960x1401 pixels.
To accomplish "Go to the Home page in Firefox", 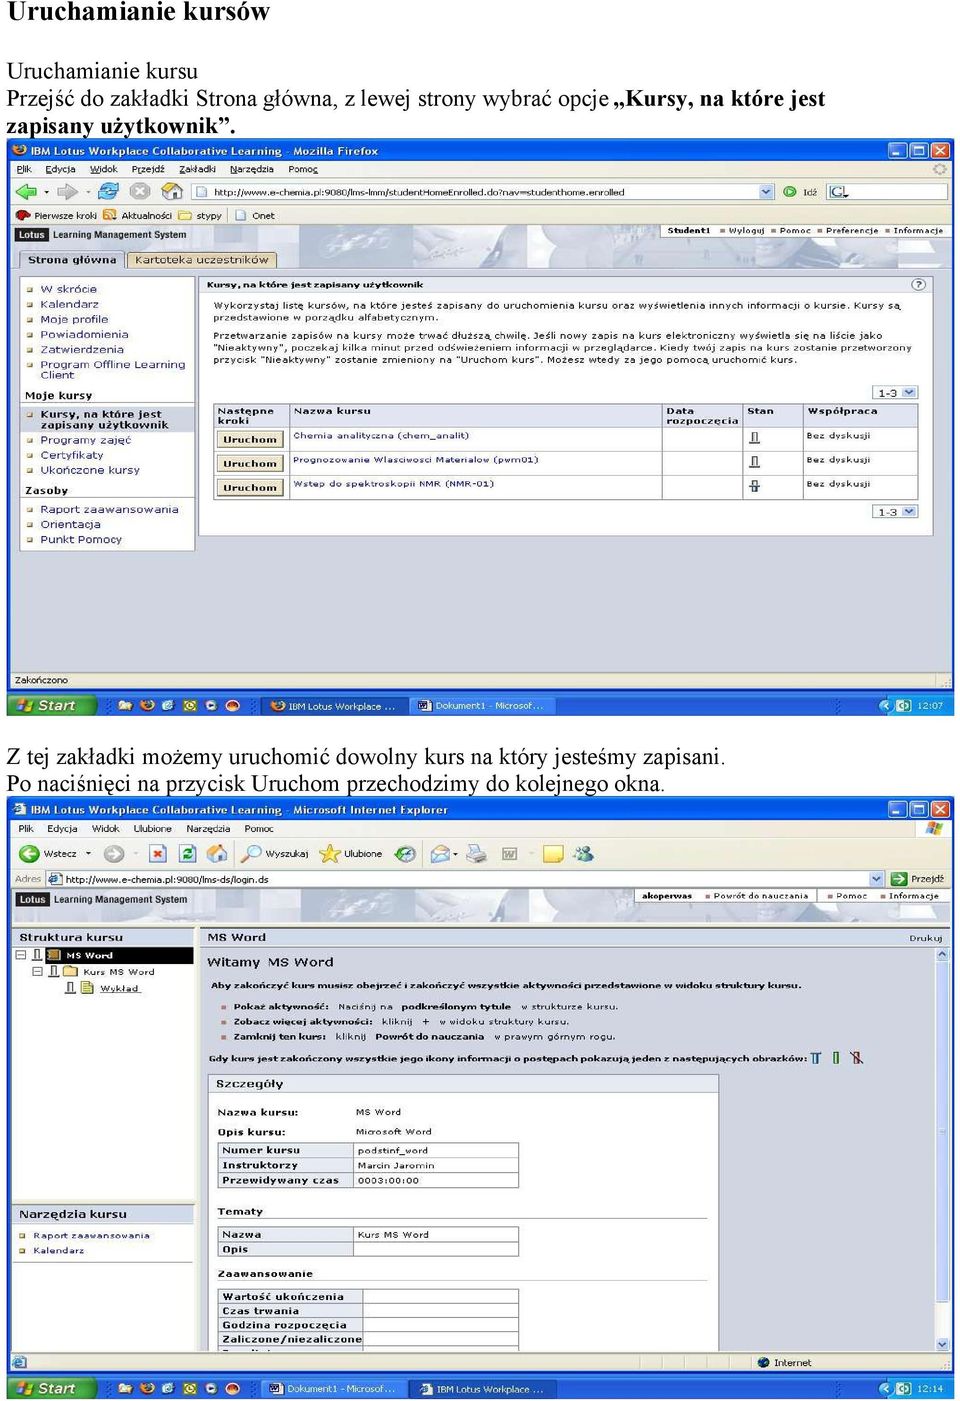I will coord(172,191).
